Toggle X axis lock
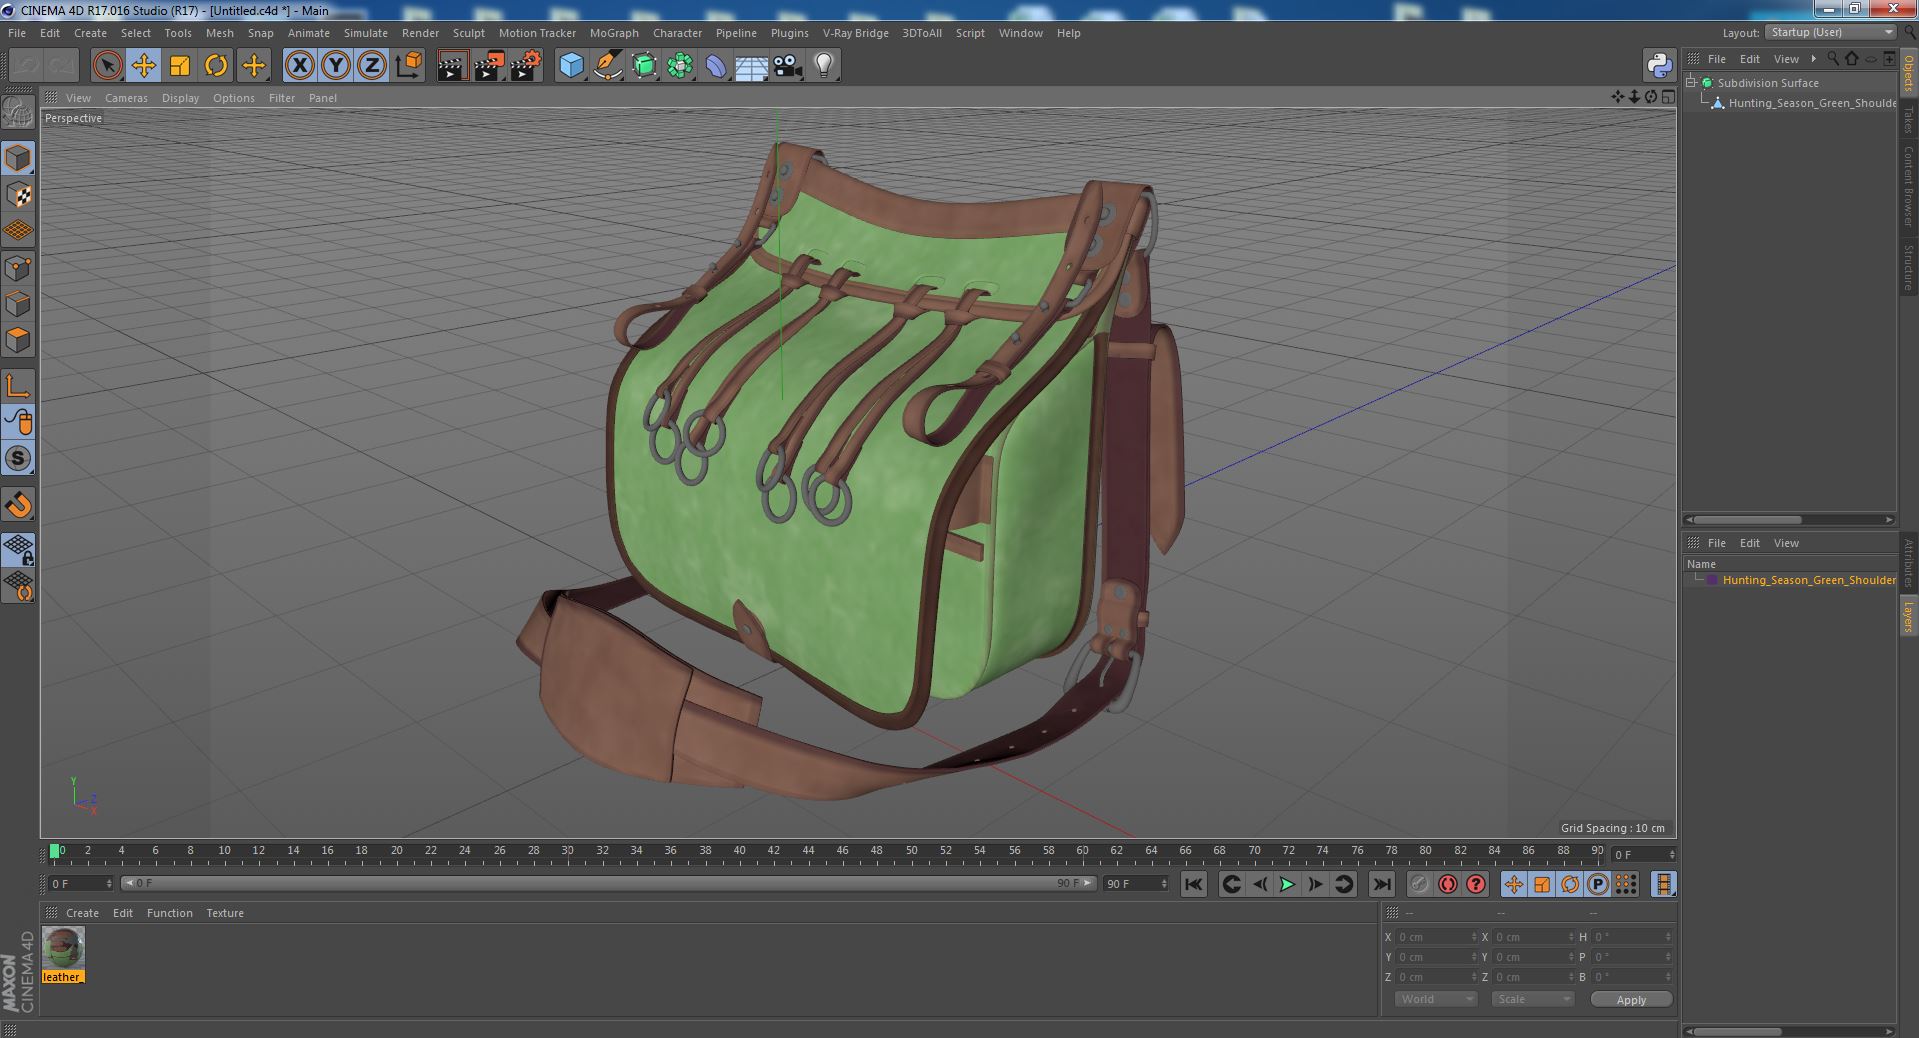Viewport: 1919px width, 1038px height. pyautogui.click(x=299, y=66)
